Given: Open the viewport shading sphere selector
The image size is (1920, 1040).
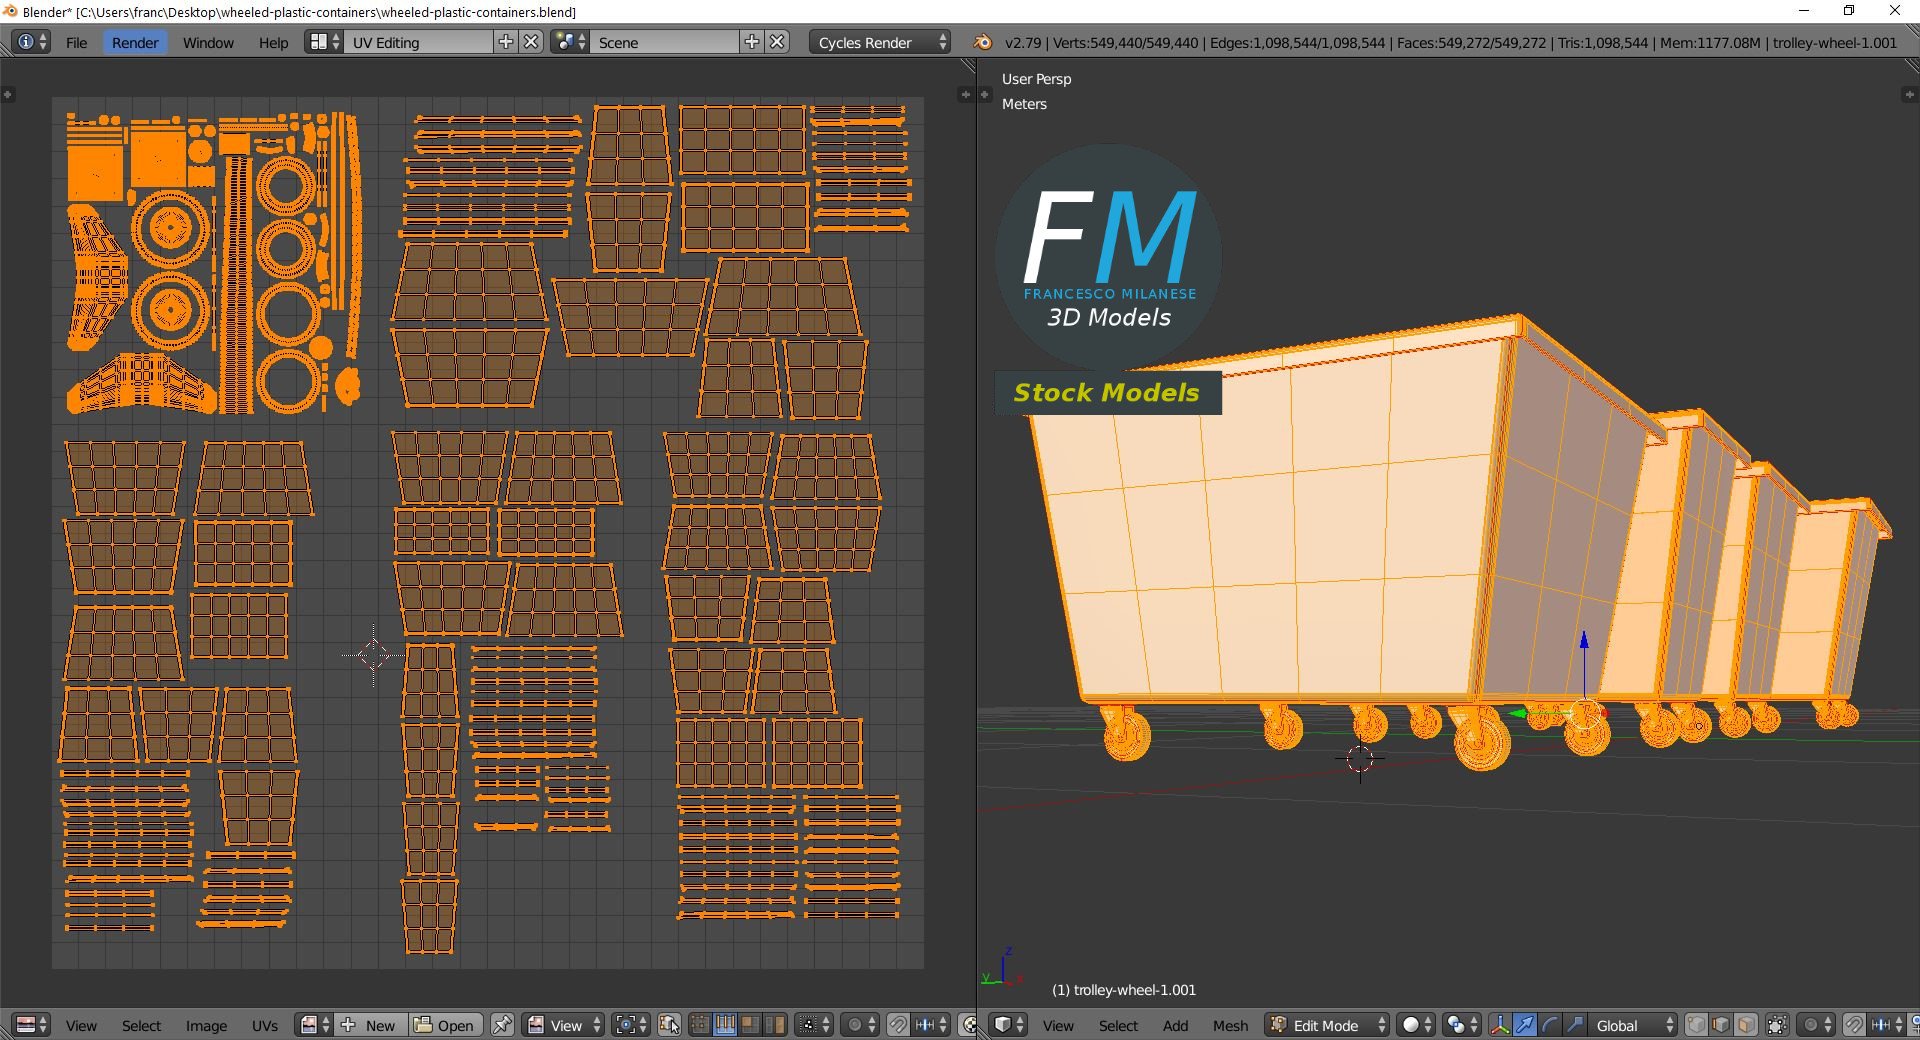Looking at the screenshot, I should (1416, 1025).
